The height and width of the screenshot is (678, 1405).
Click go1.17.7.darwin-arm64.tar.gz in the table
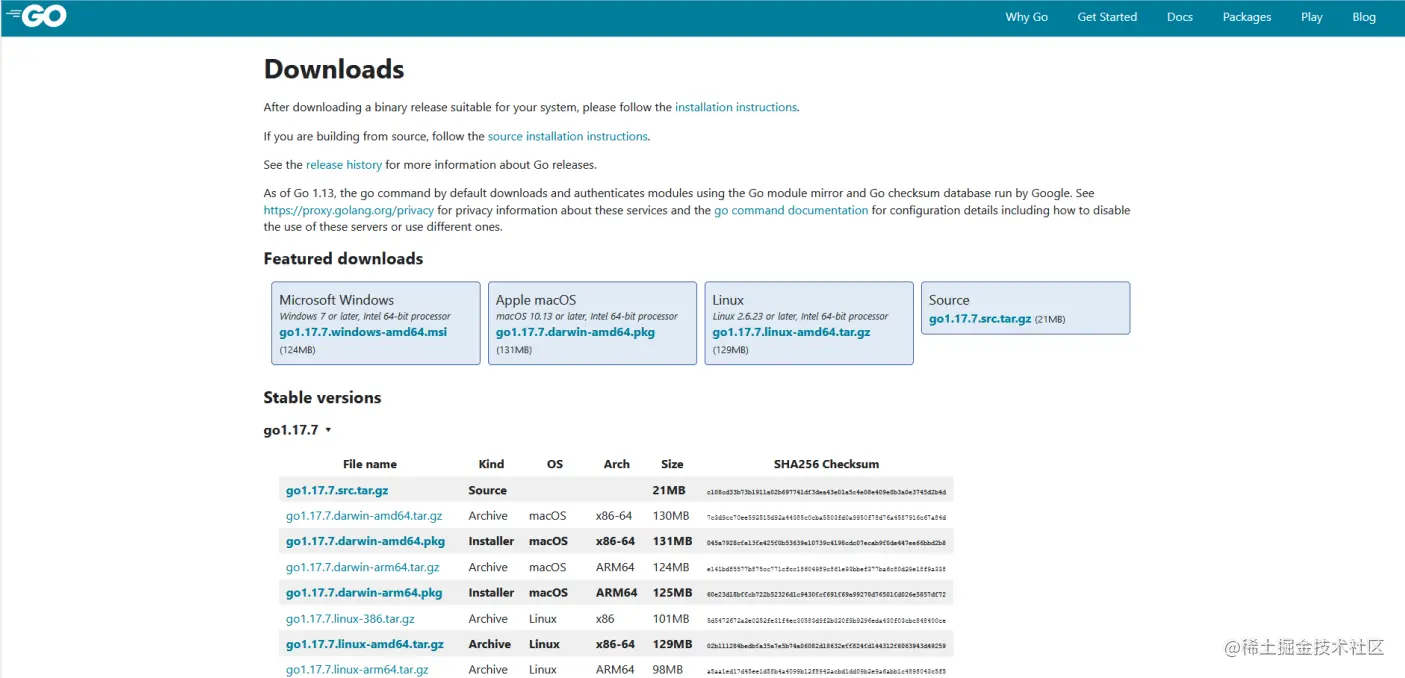362,568
